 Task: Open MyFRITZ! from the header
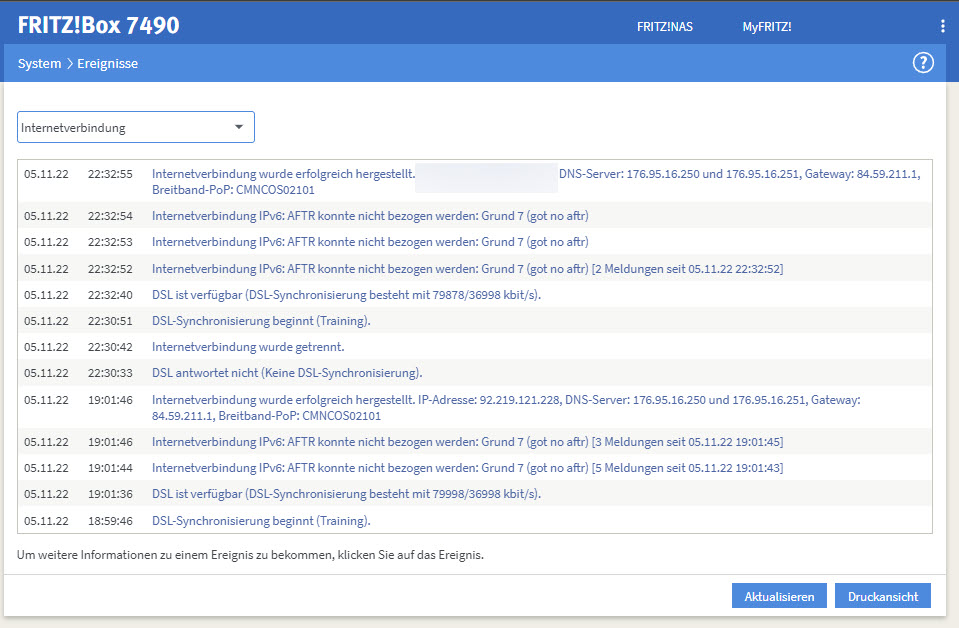pyautogui.click(x=767, y=27)
